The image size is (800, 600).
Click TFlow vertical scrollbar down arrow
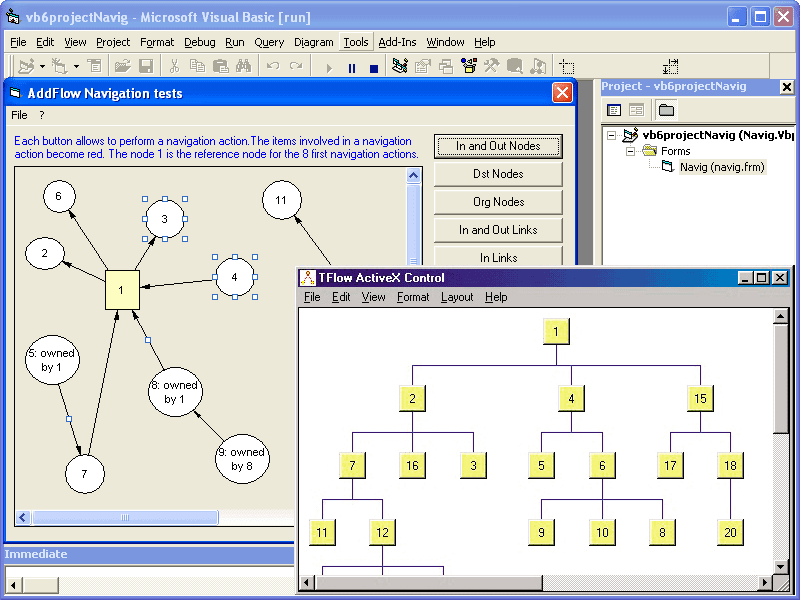point(780,566)
